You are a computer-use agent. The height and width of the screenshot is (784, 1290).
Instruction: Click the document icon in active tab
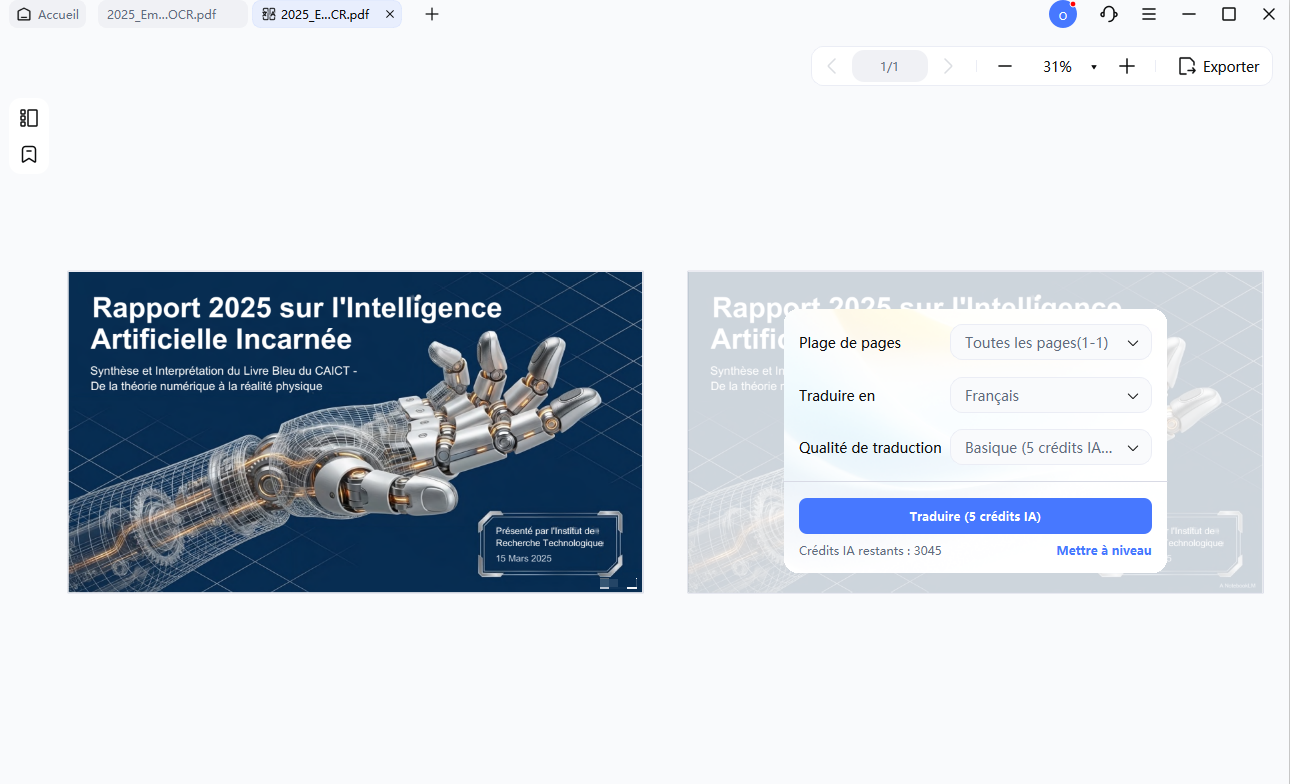click(268, 15)
